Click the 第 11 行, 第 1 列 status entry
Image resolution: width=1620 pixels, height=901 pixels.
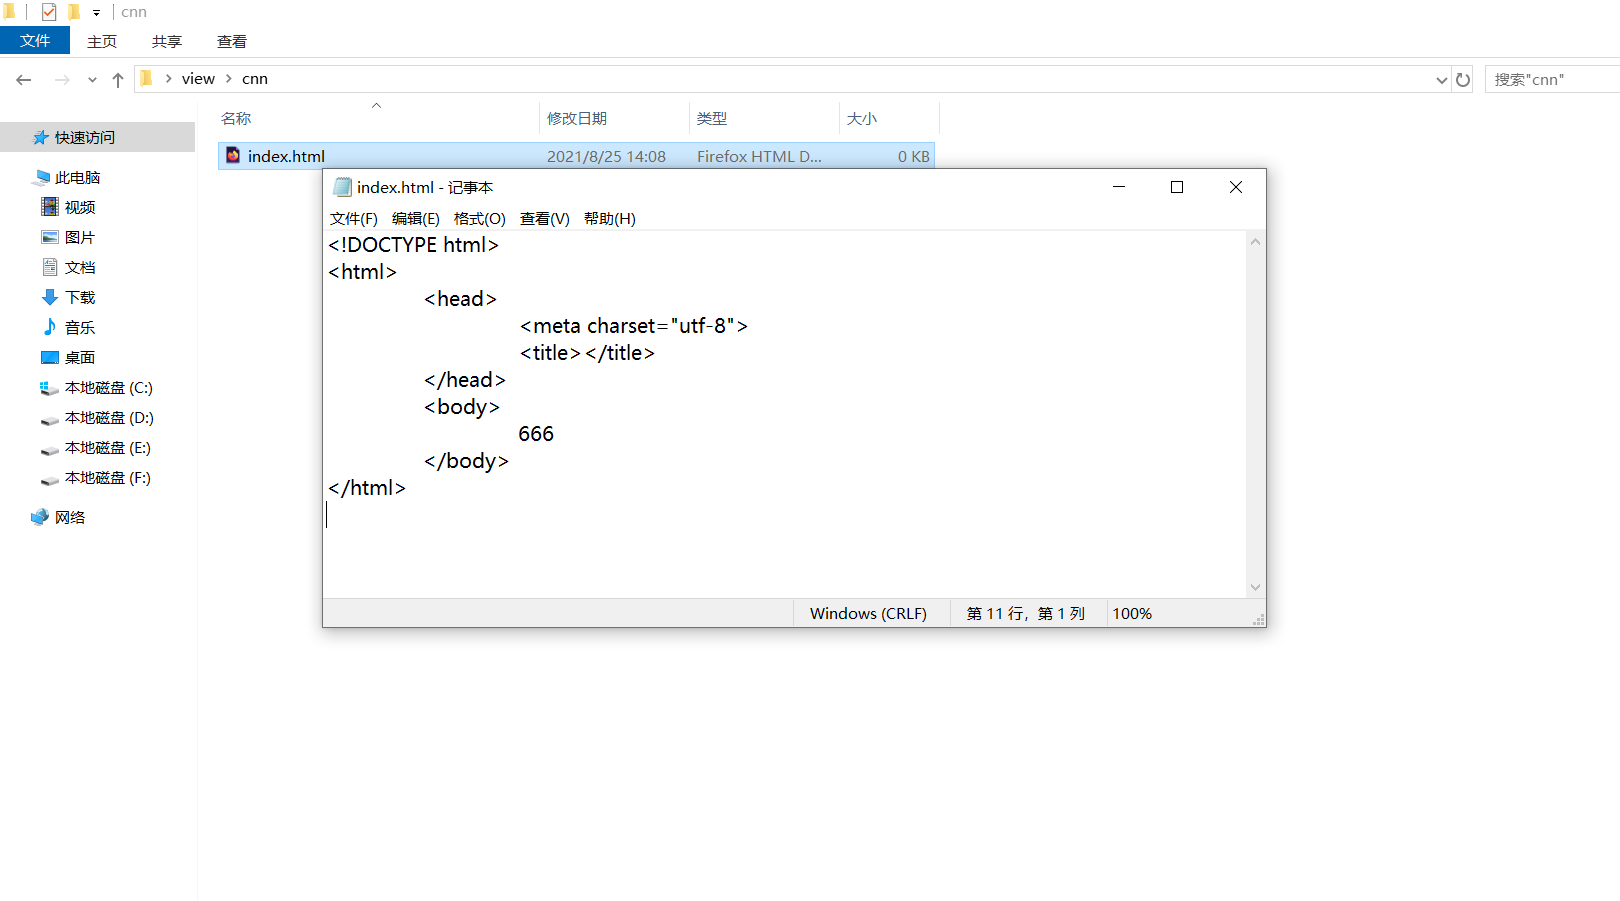(1026, 613)
